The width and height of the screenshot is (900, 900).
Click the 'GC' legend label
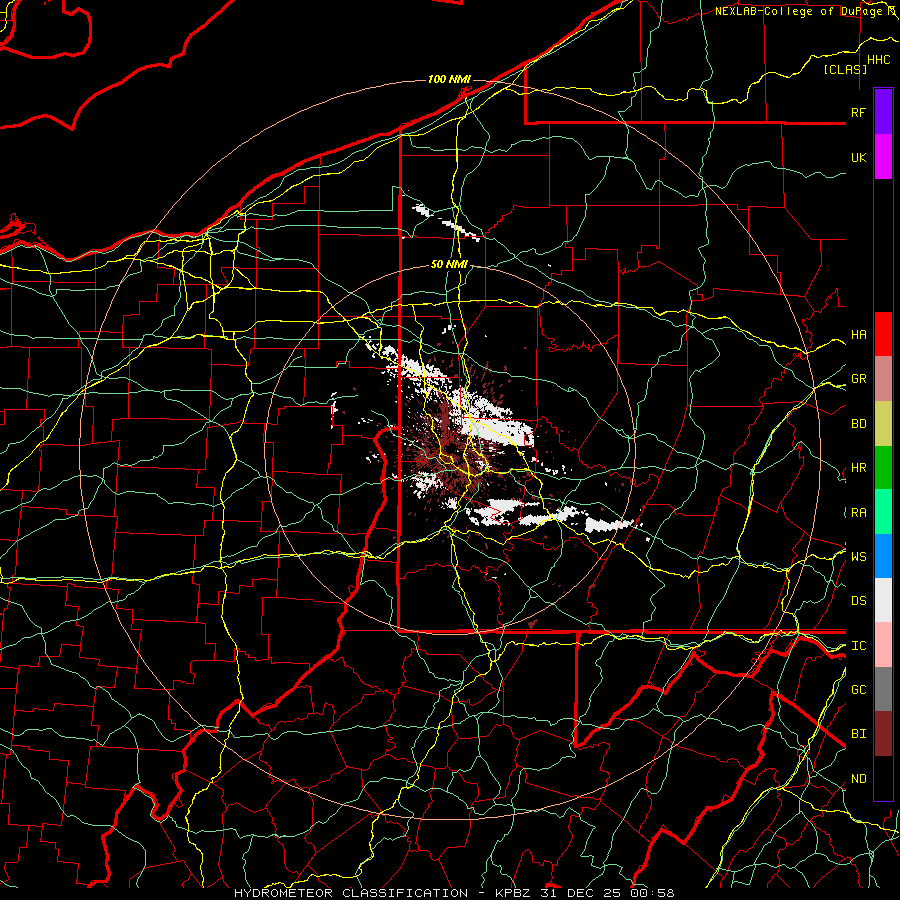coord(858,690)
